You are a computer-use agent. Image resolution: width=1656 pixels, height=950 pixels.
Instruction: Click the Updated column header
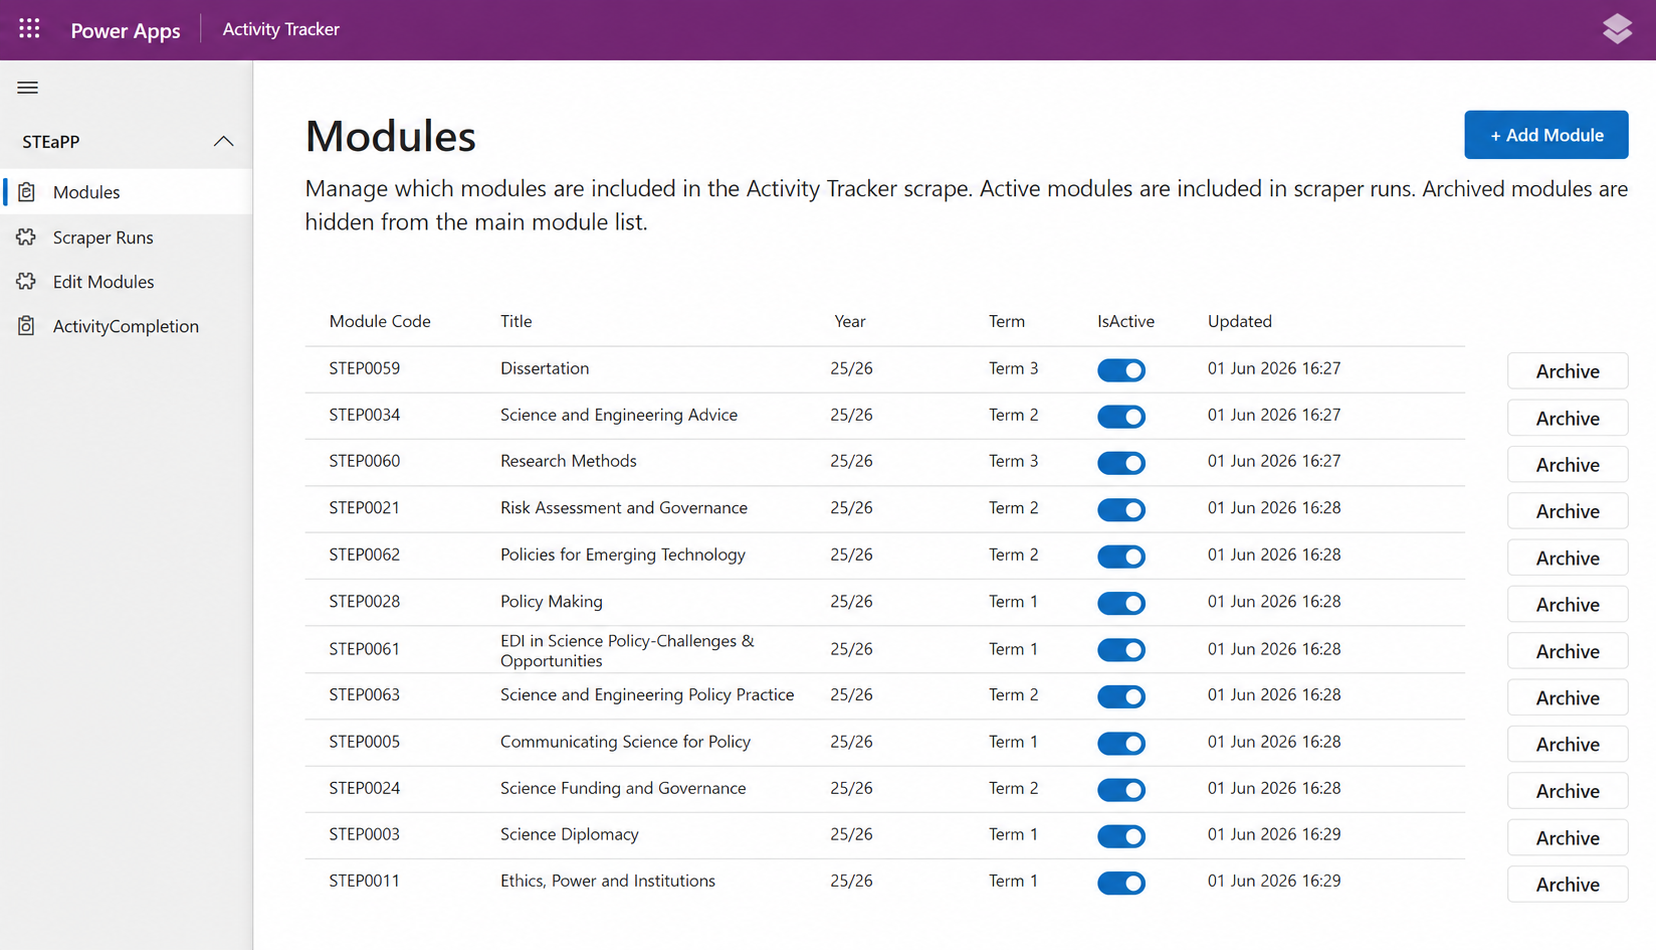pyautogui.click(x=1240, y=321)
